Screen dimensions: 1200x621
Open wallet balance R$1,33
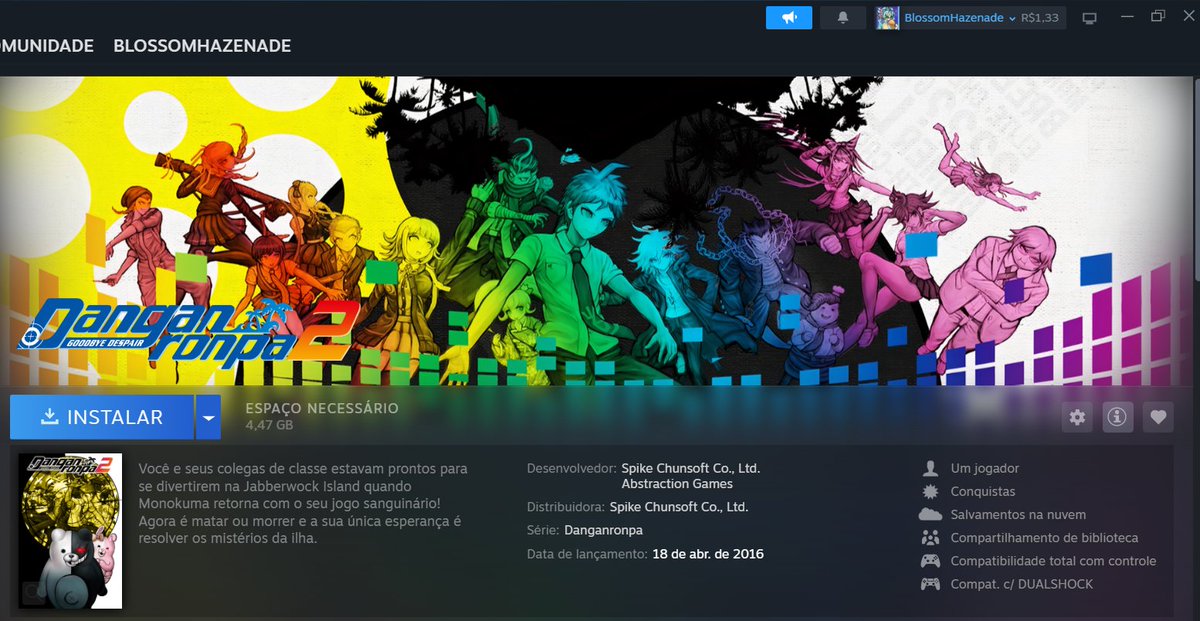click(1040, 18)
